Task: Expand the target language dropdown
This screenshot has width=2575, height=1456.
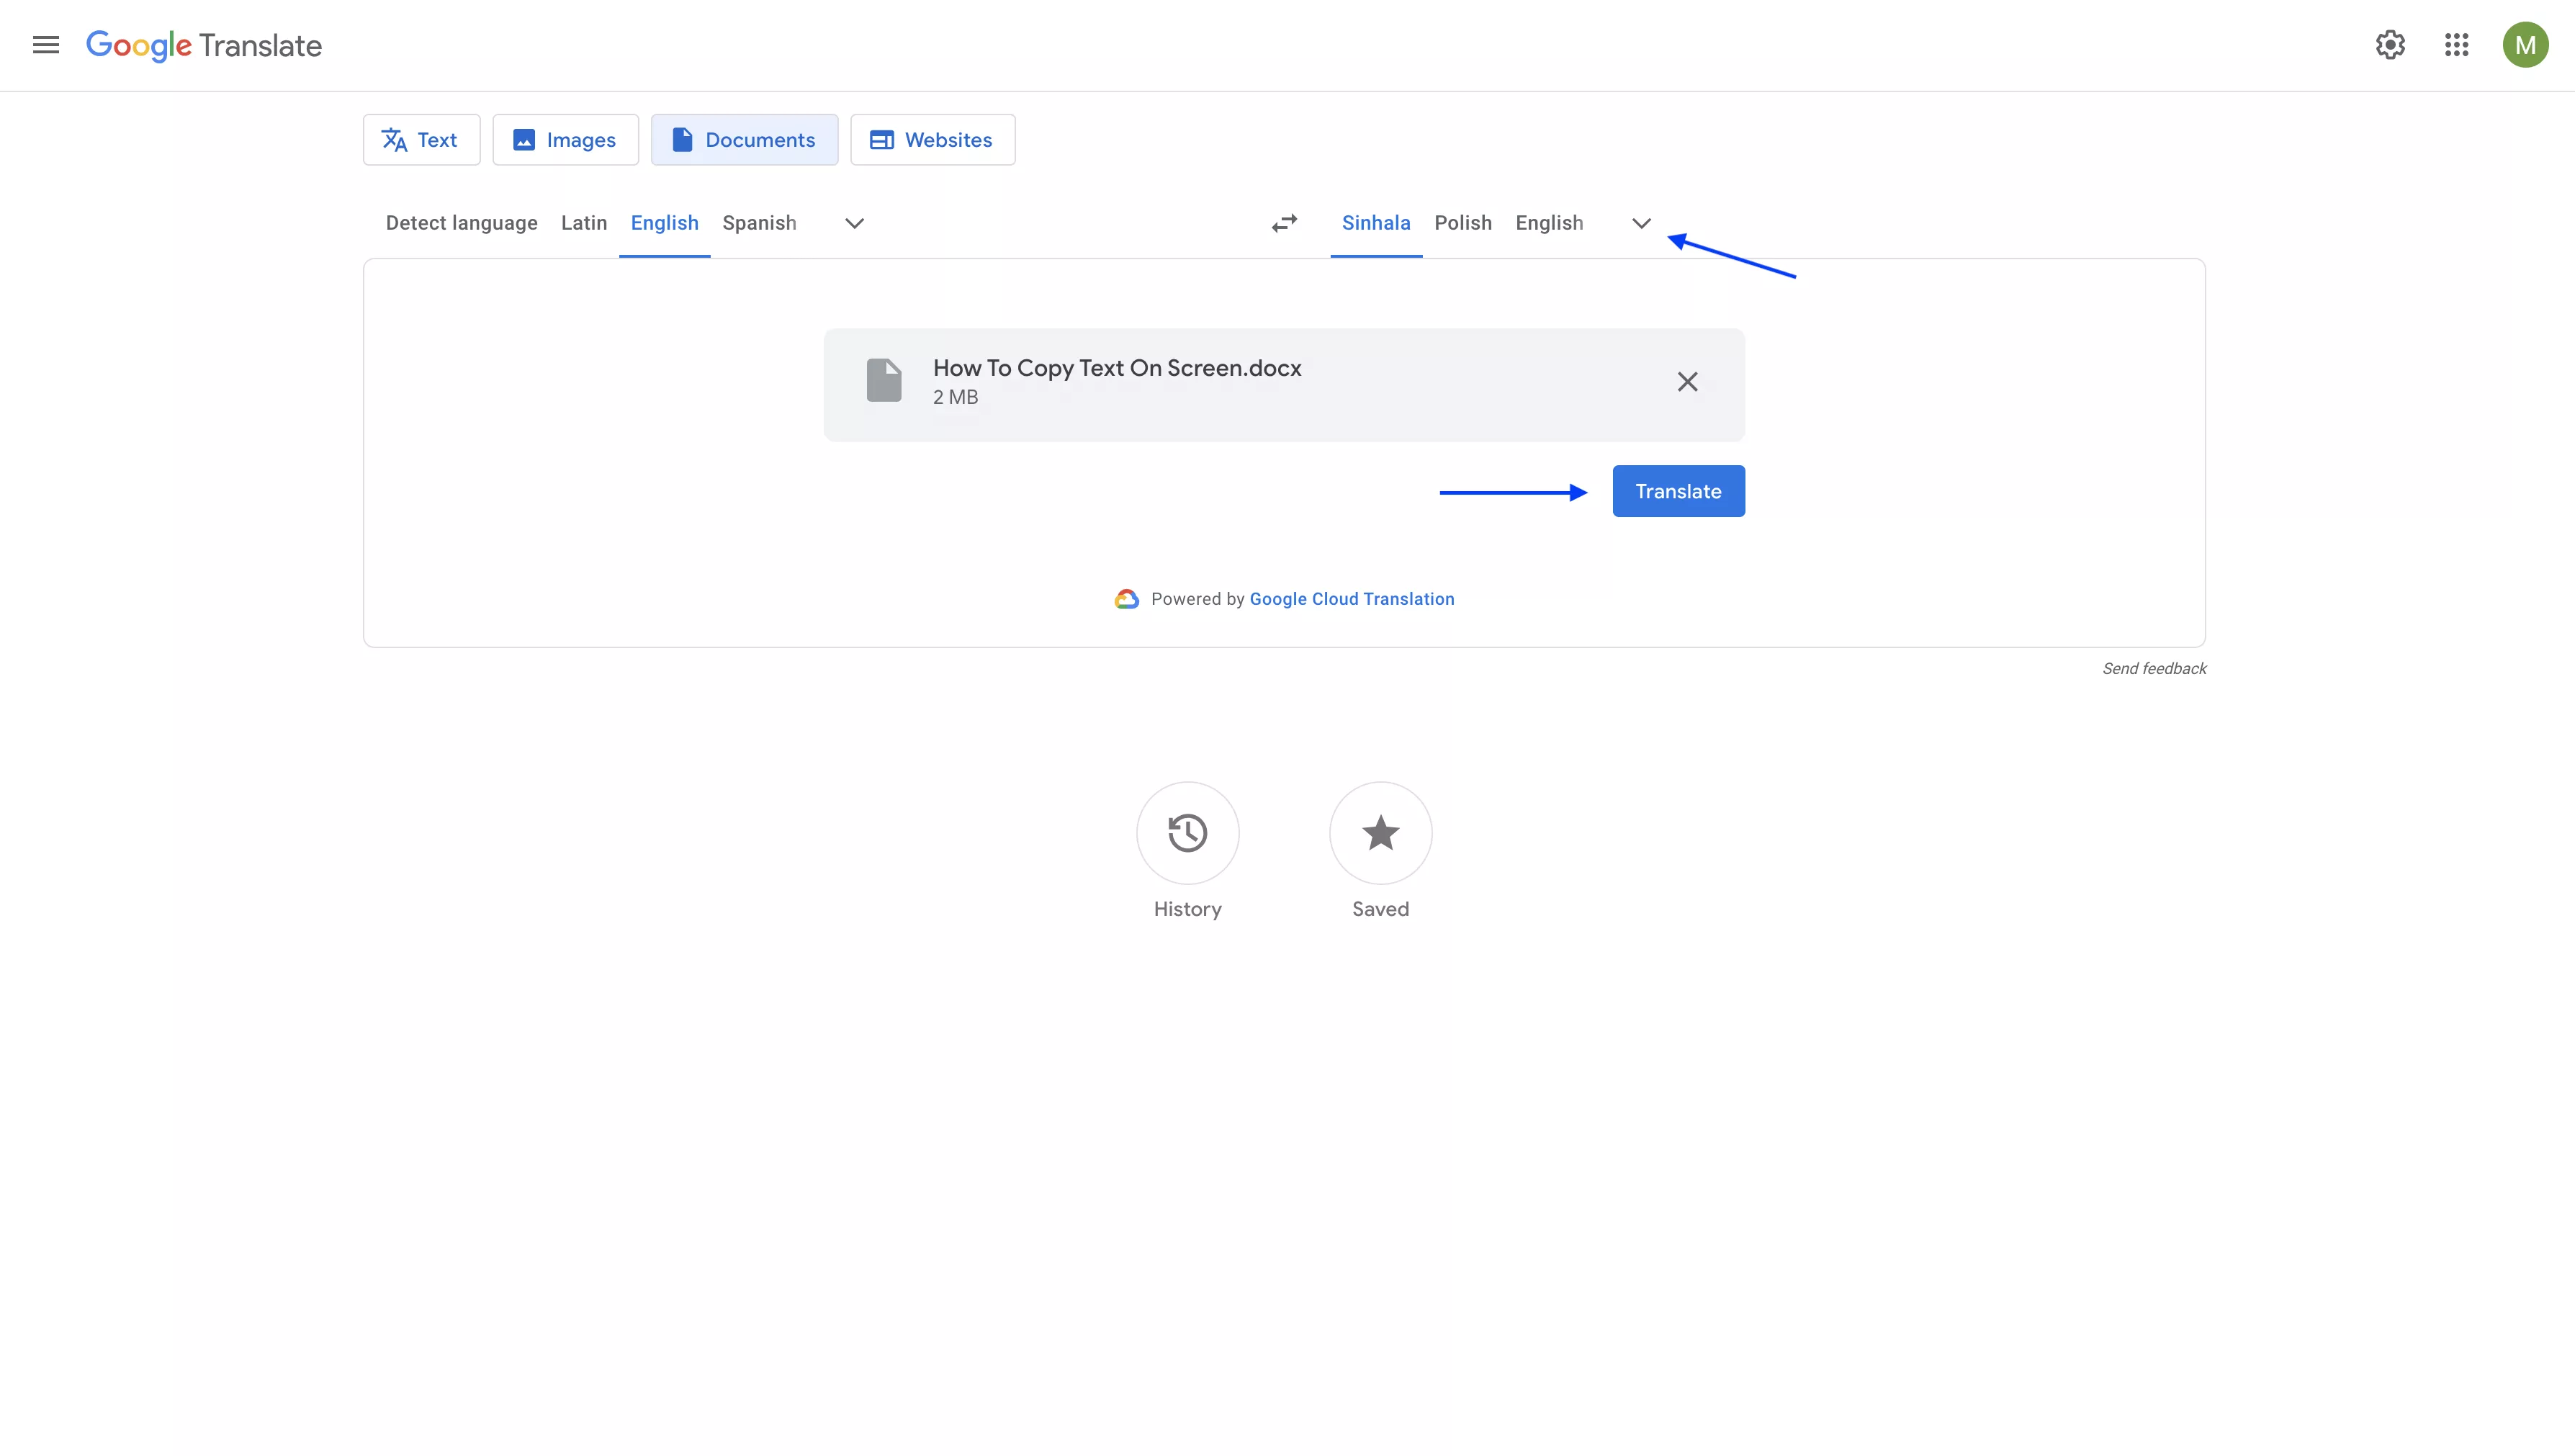Action: 1640,223
